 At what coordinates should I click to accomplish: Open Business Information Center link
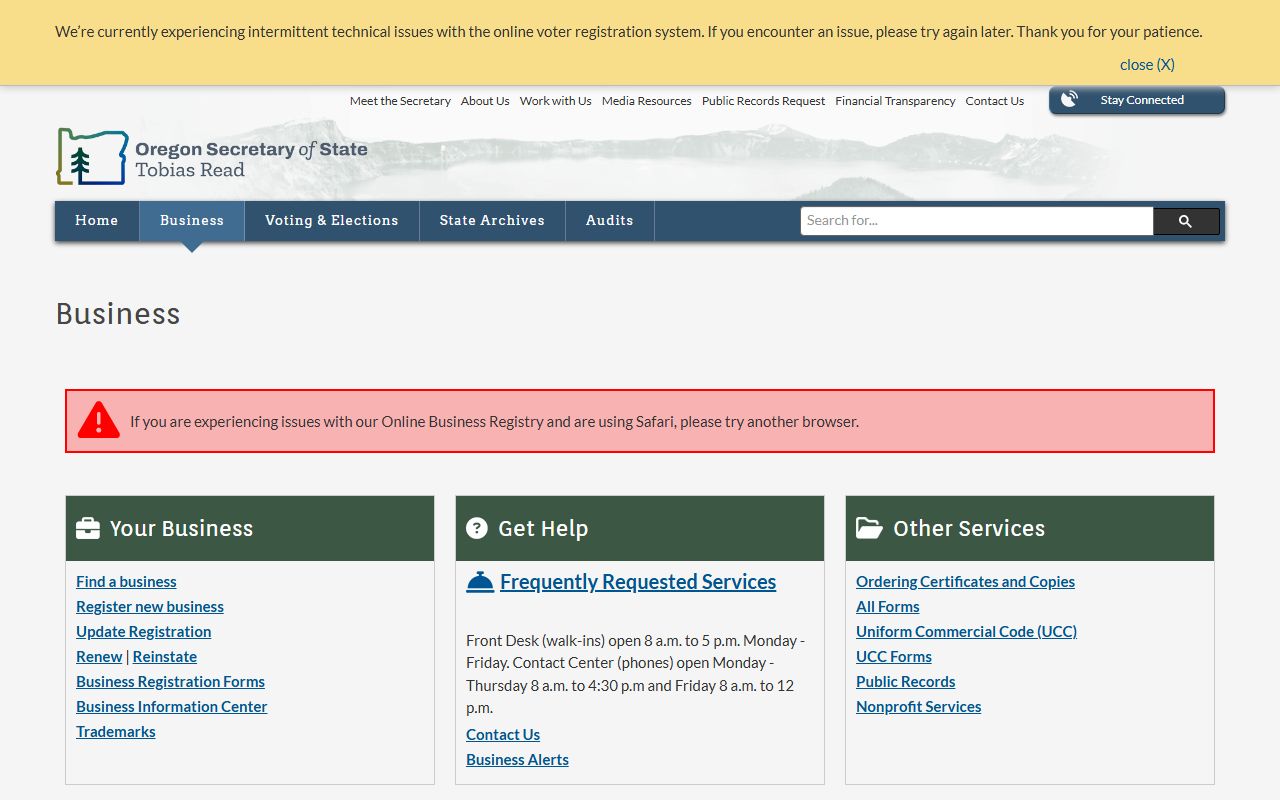coord(172,707)
